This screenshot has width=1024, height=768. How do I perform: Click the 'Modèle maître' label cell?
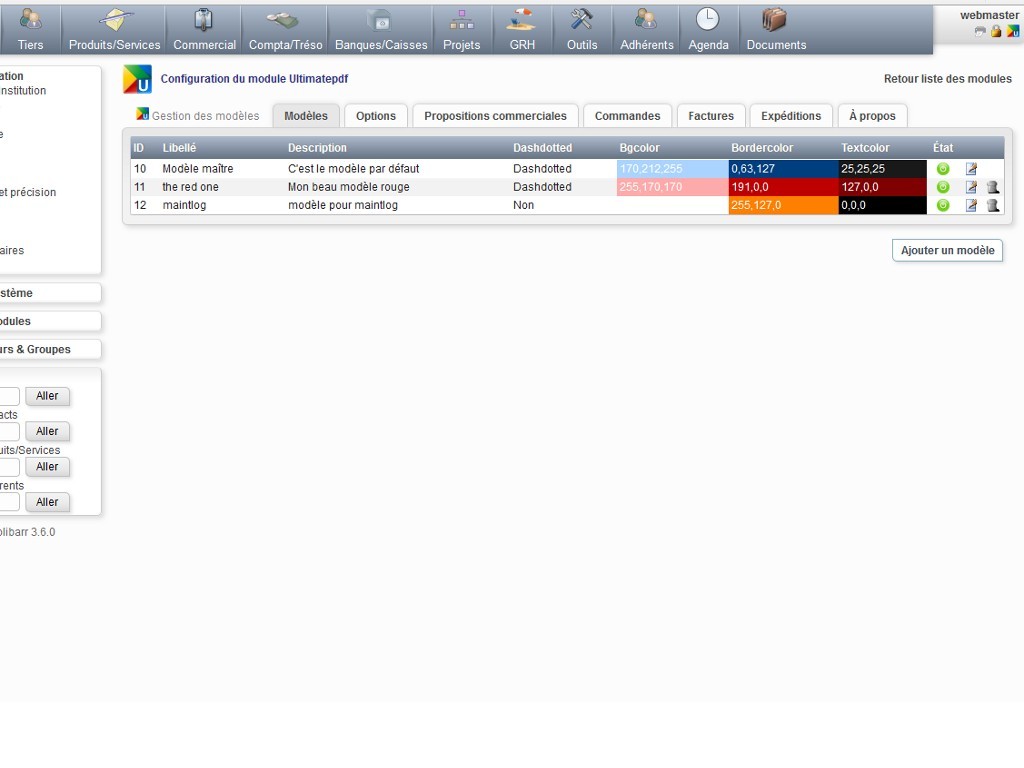tap(197, 168)
